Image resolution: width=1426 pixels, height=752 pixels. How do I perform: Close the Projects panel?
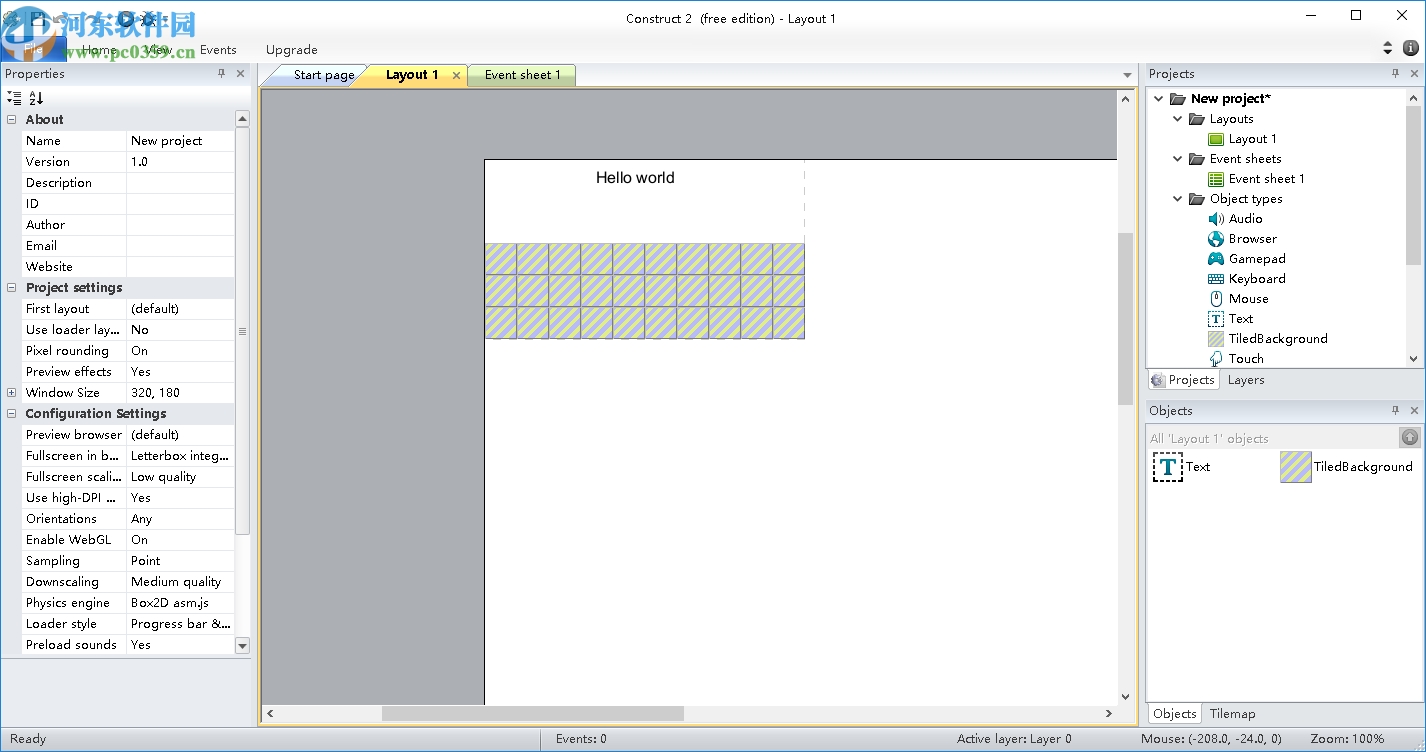coord(1414,74)
